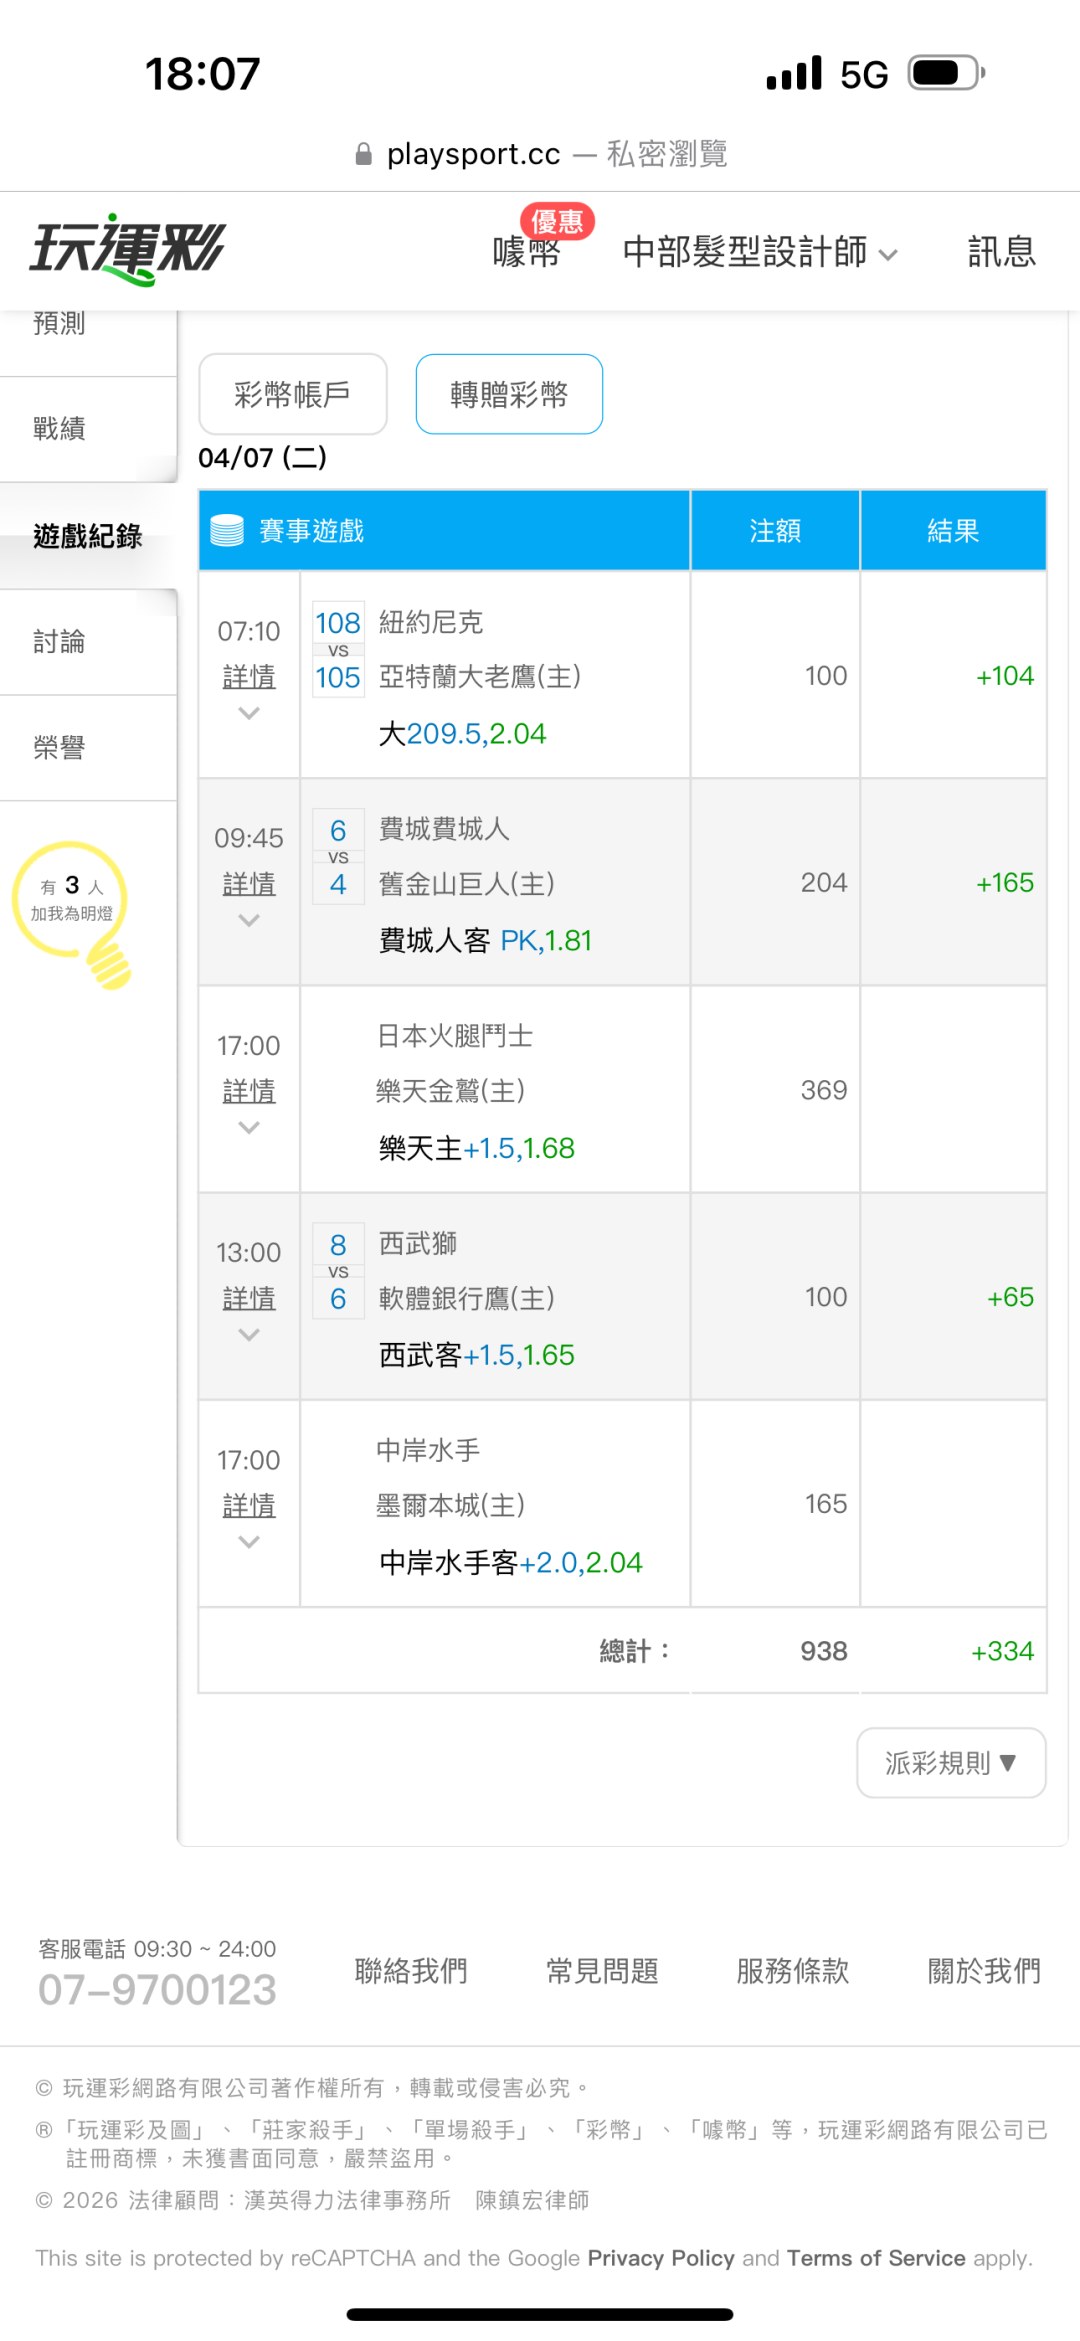Expand the 09:45 game row chevron
The height and width of the screenshot is (2341, 1080).
[x=249, y=920]
